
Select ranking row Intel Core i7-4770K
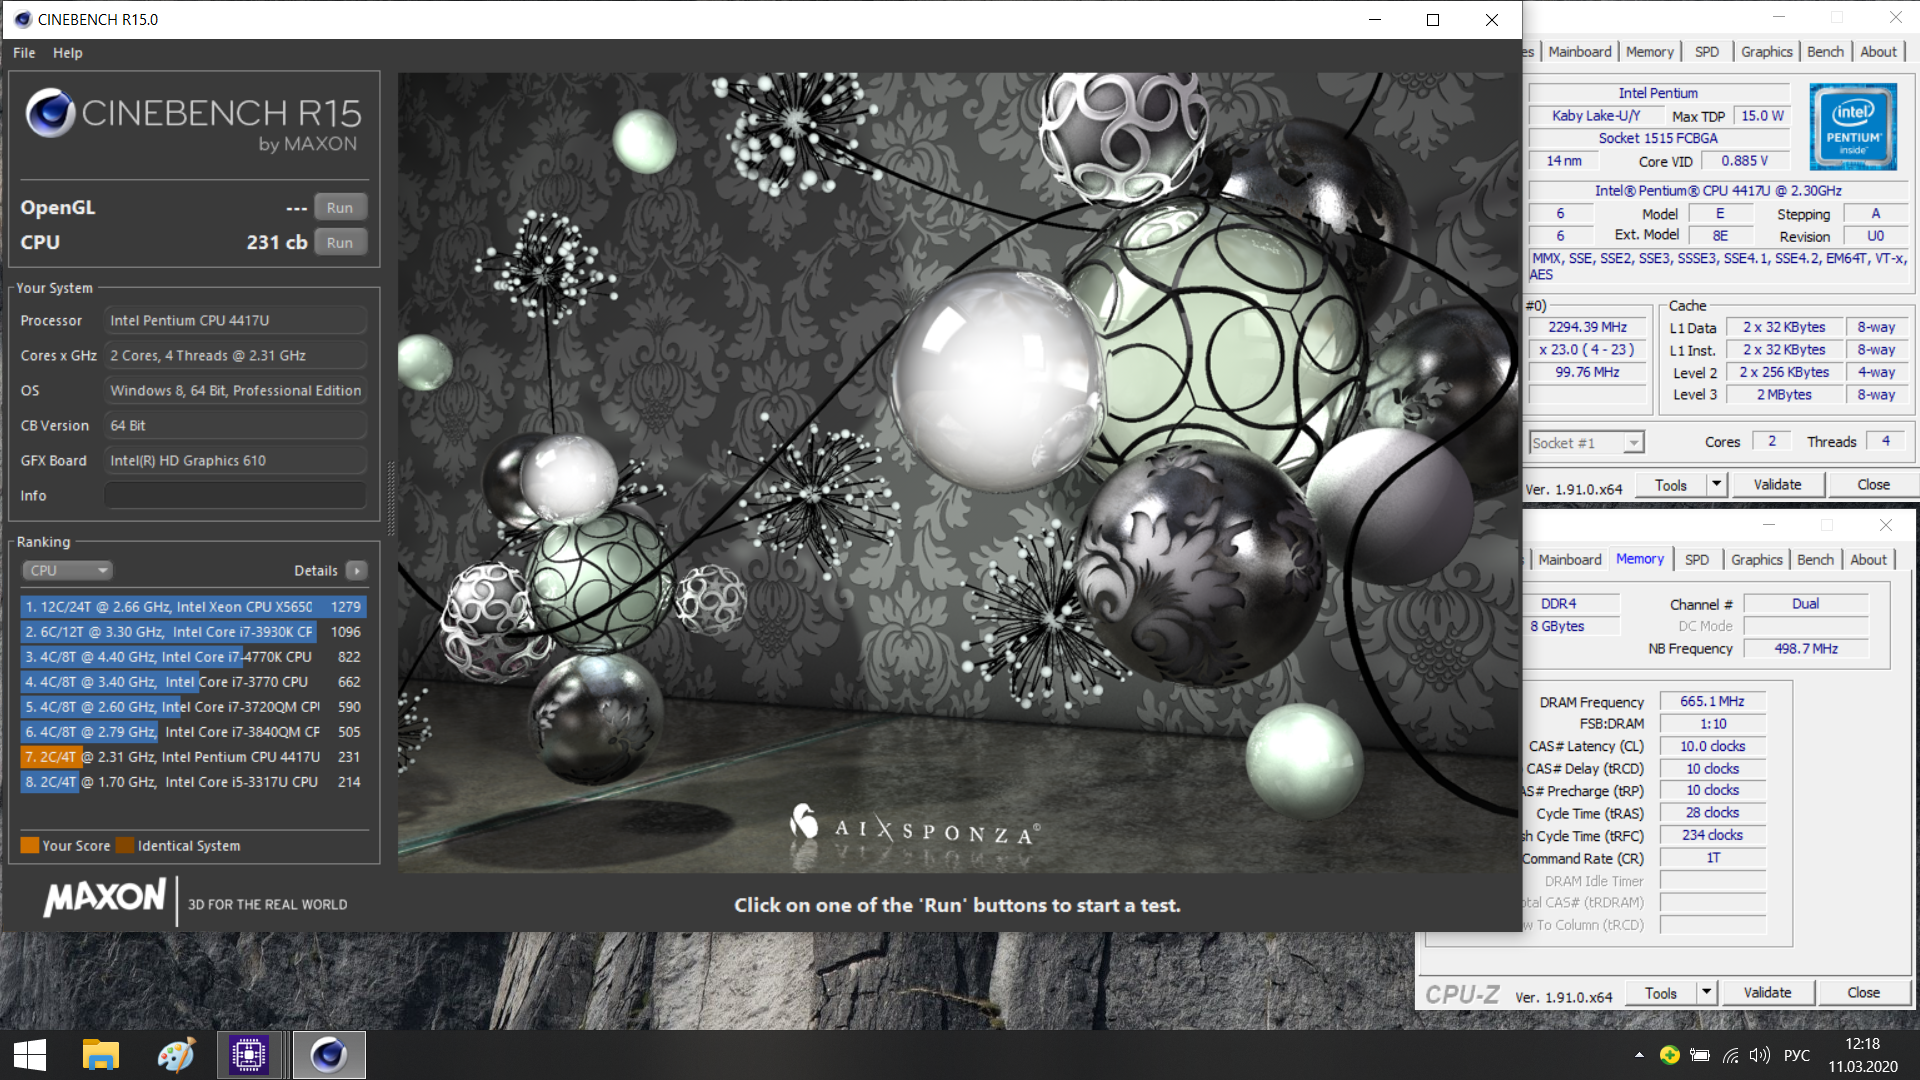193,657
